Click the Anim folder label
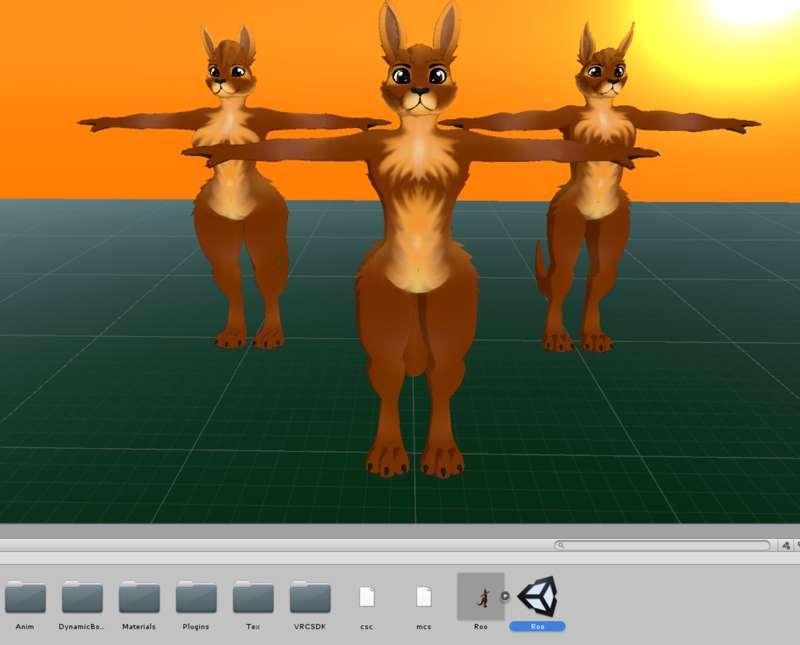Viewport: 800px width, 645px height. tap(25, 627)
